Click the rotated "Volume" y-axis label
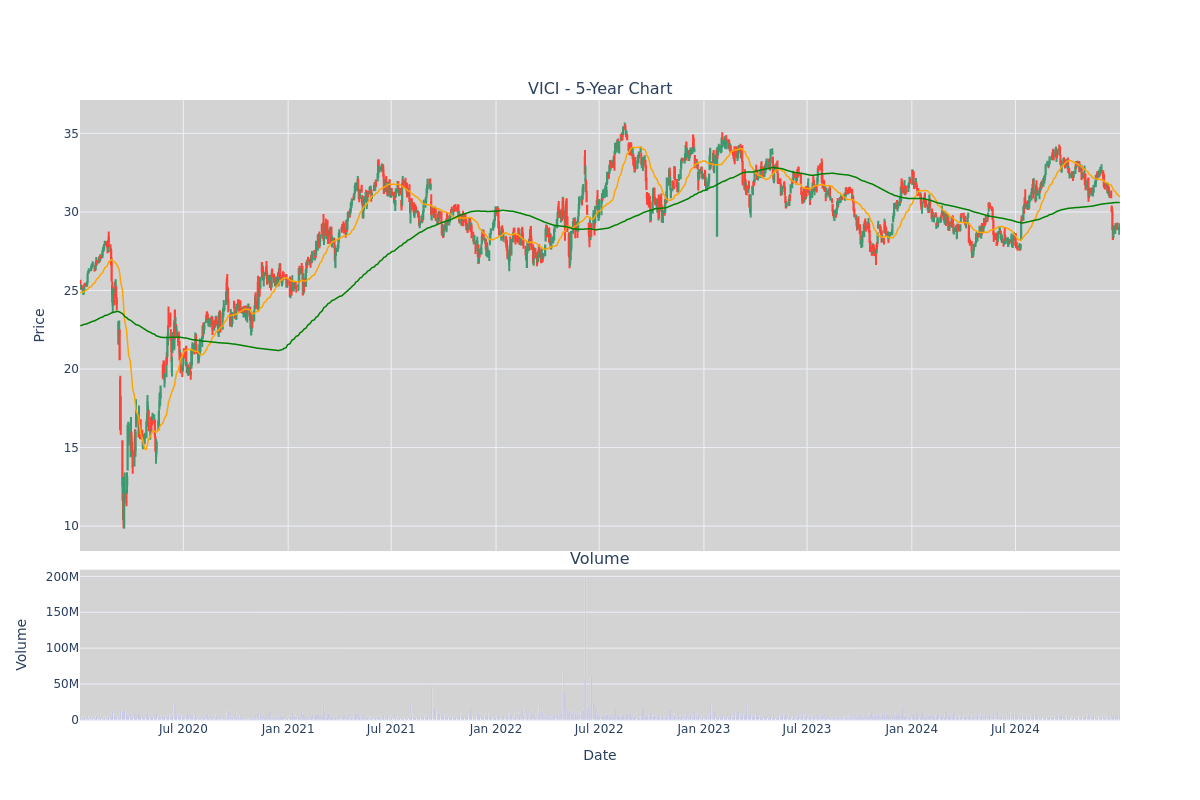The height and width of the screenshot is (800, 1200). tap(22, 644)
